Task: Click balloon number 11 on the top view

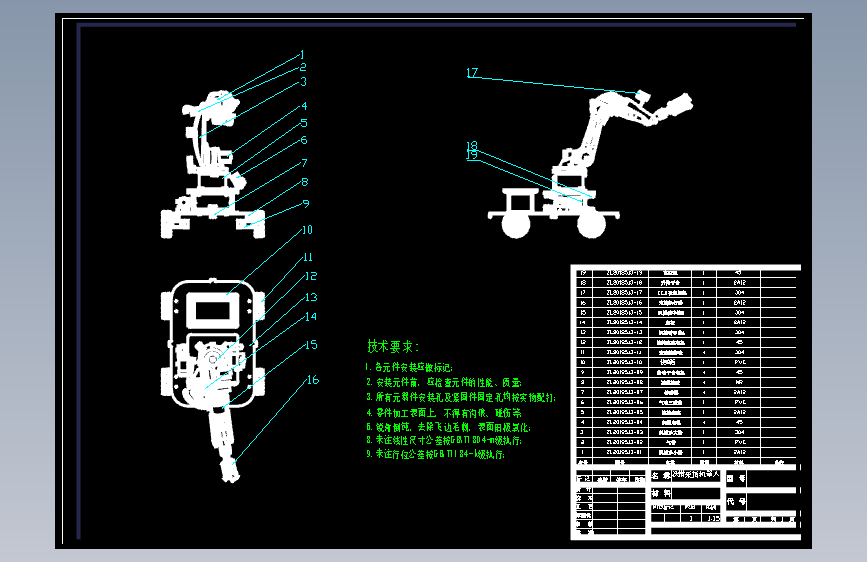Action: (x=308, y=257)
